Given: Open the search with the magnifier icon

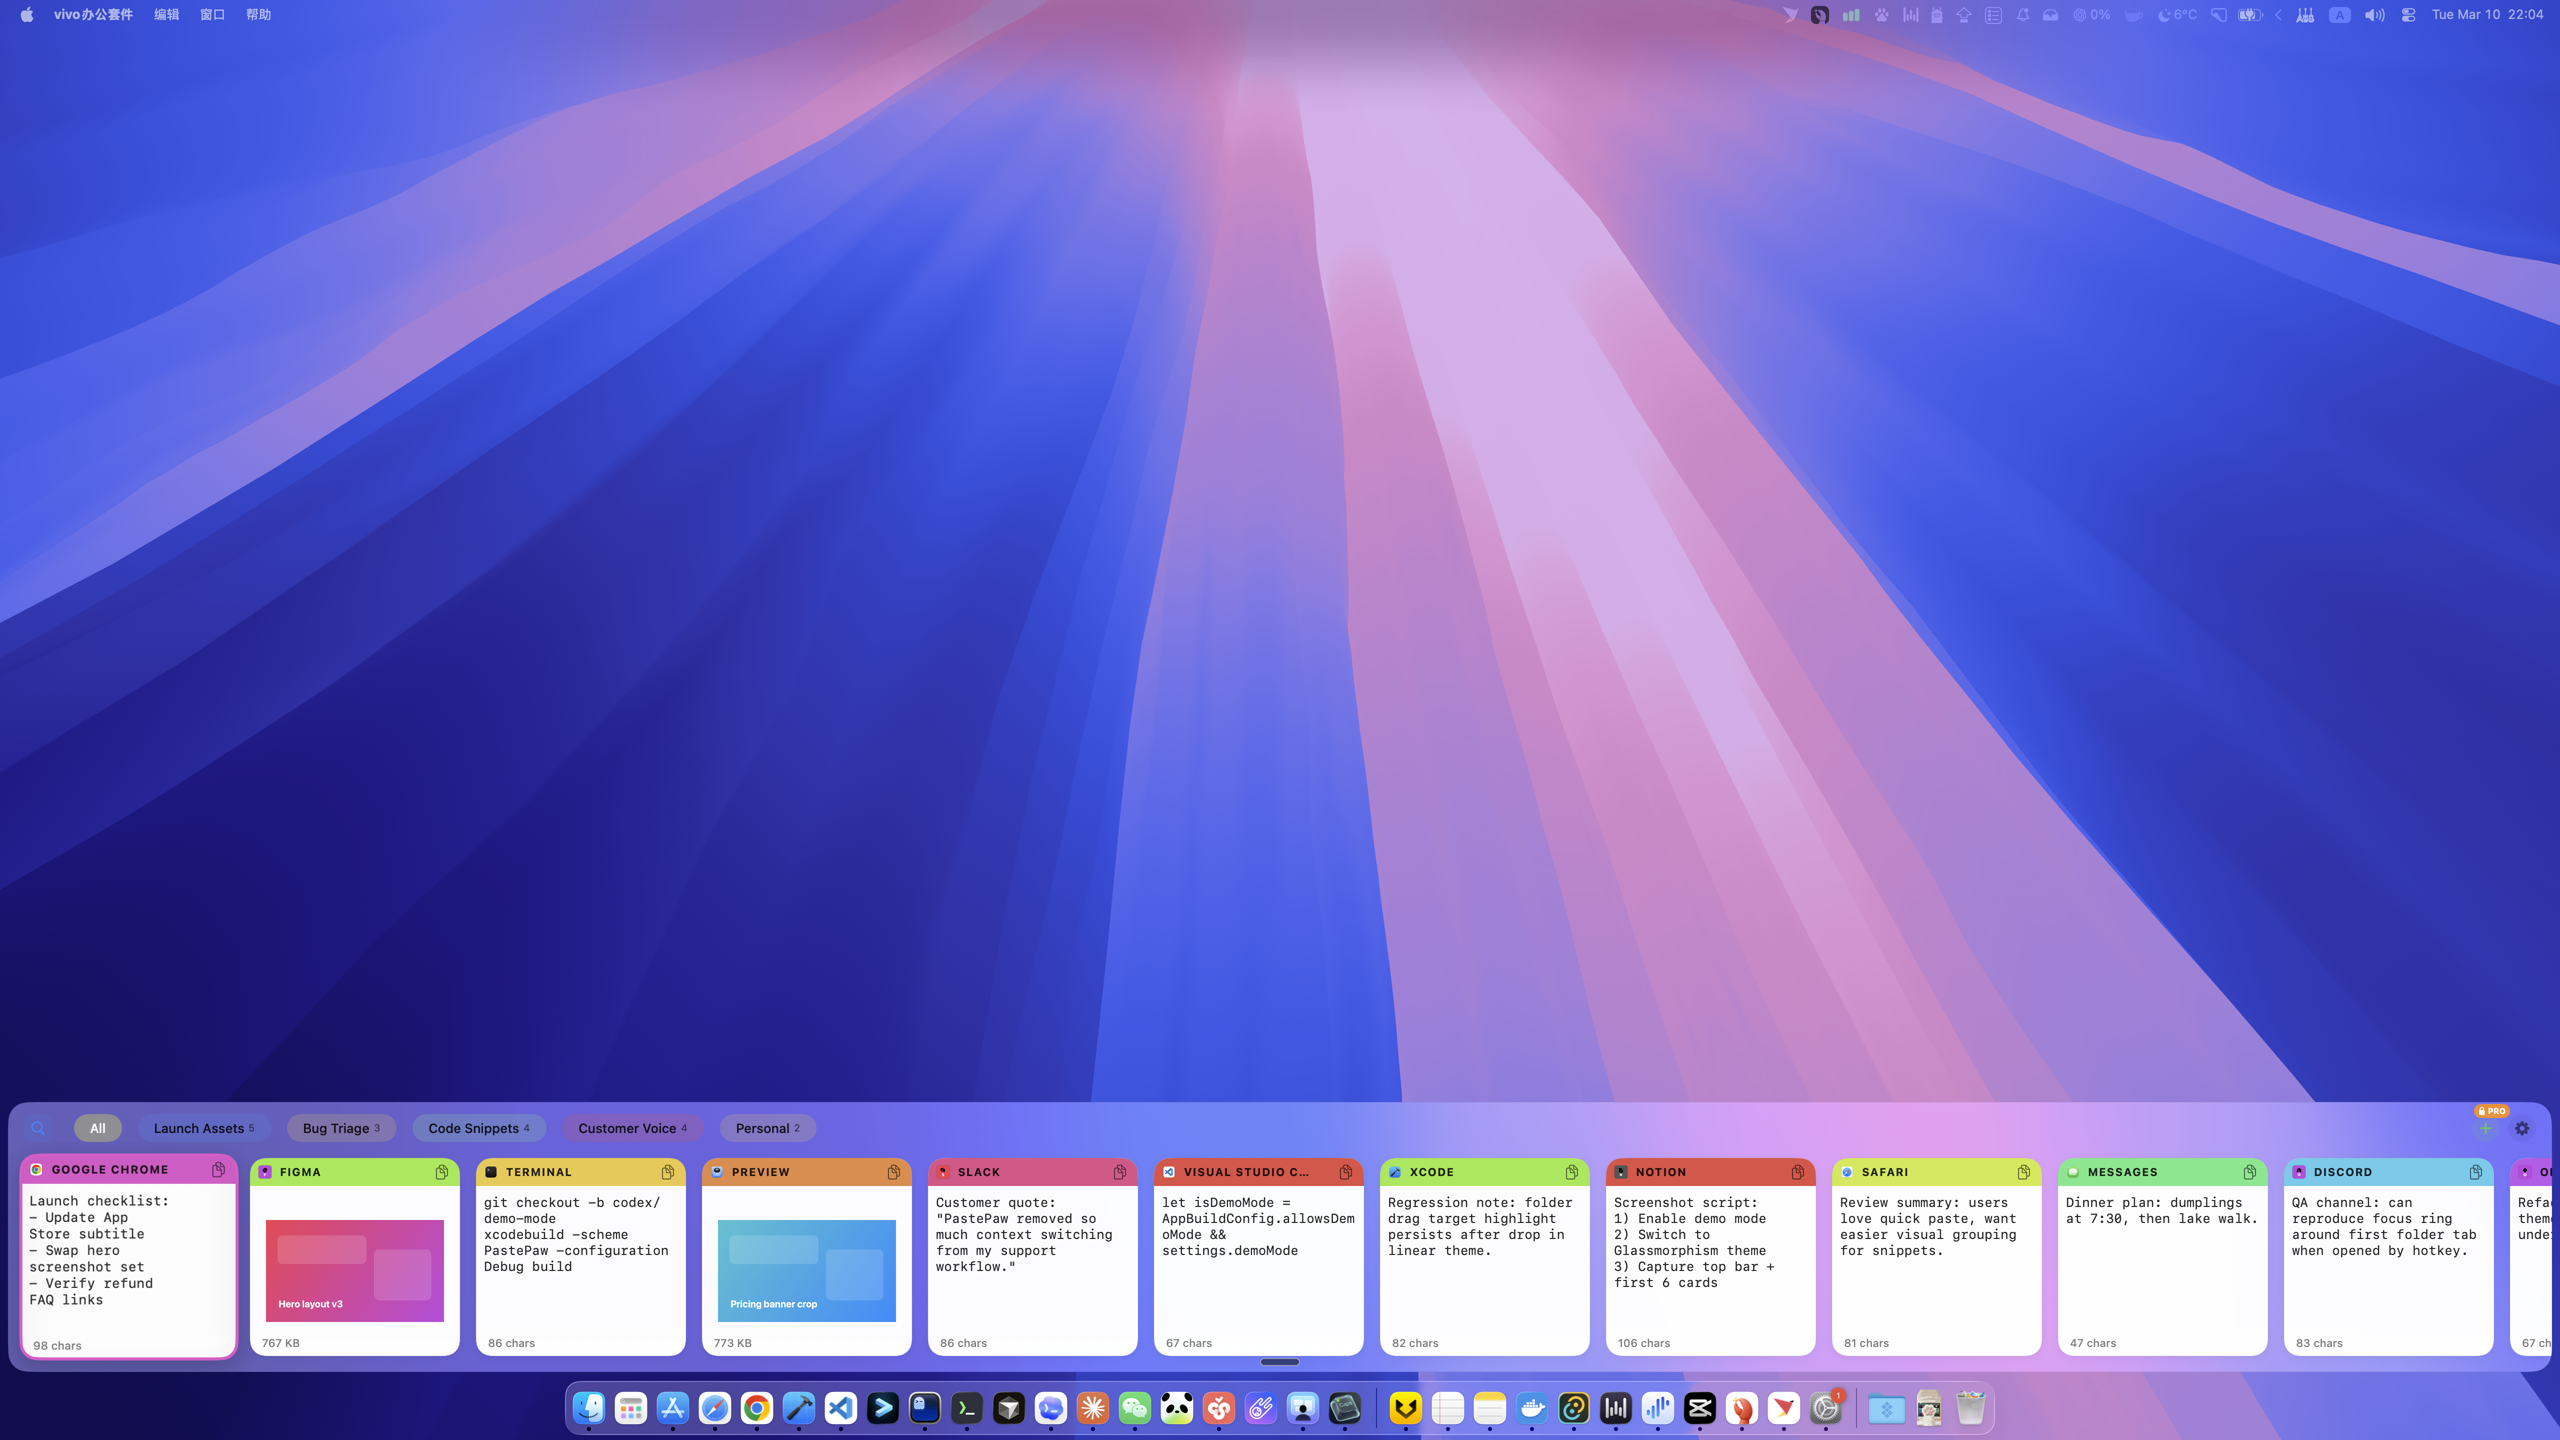Looking at the screenshot, I should point(38,1128).
